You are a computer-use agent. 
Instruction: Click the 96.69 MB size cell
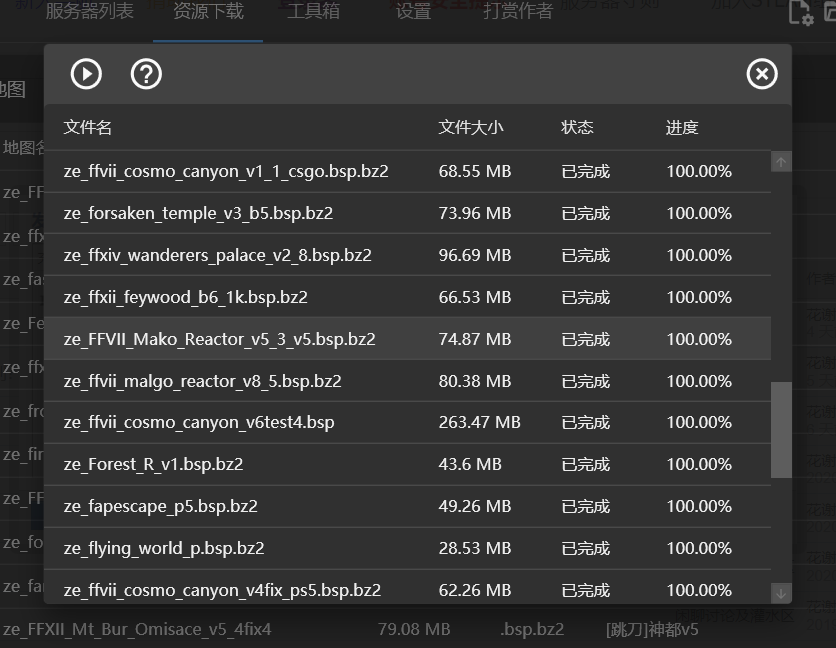coord(475,255)
